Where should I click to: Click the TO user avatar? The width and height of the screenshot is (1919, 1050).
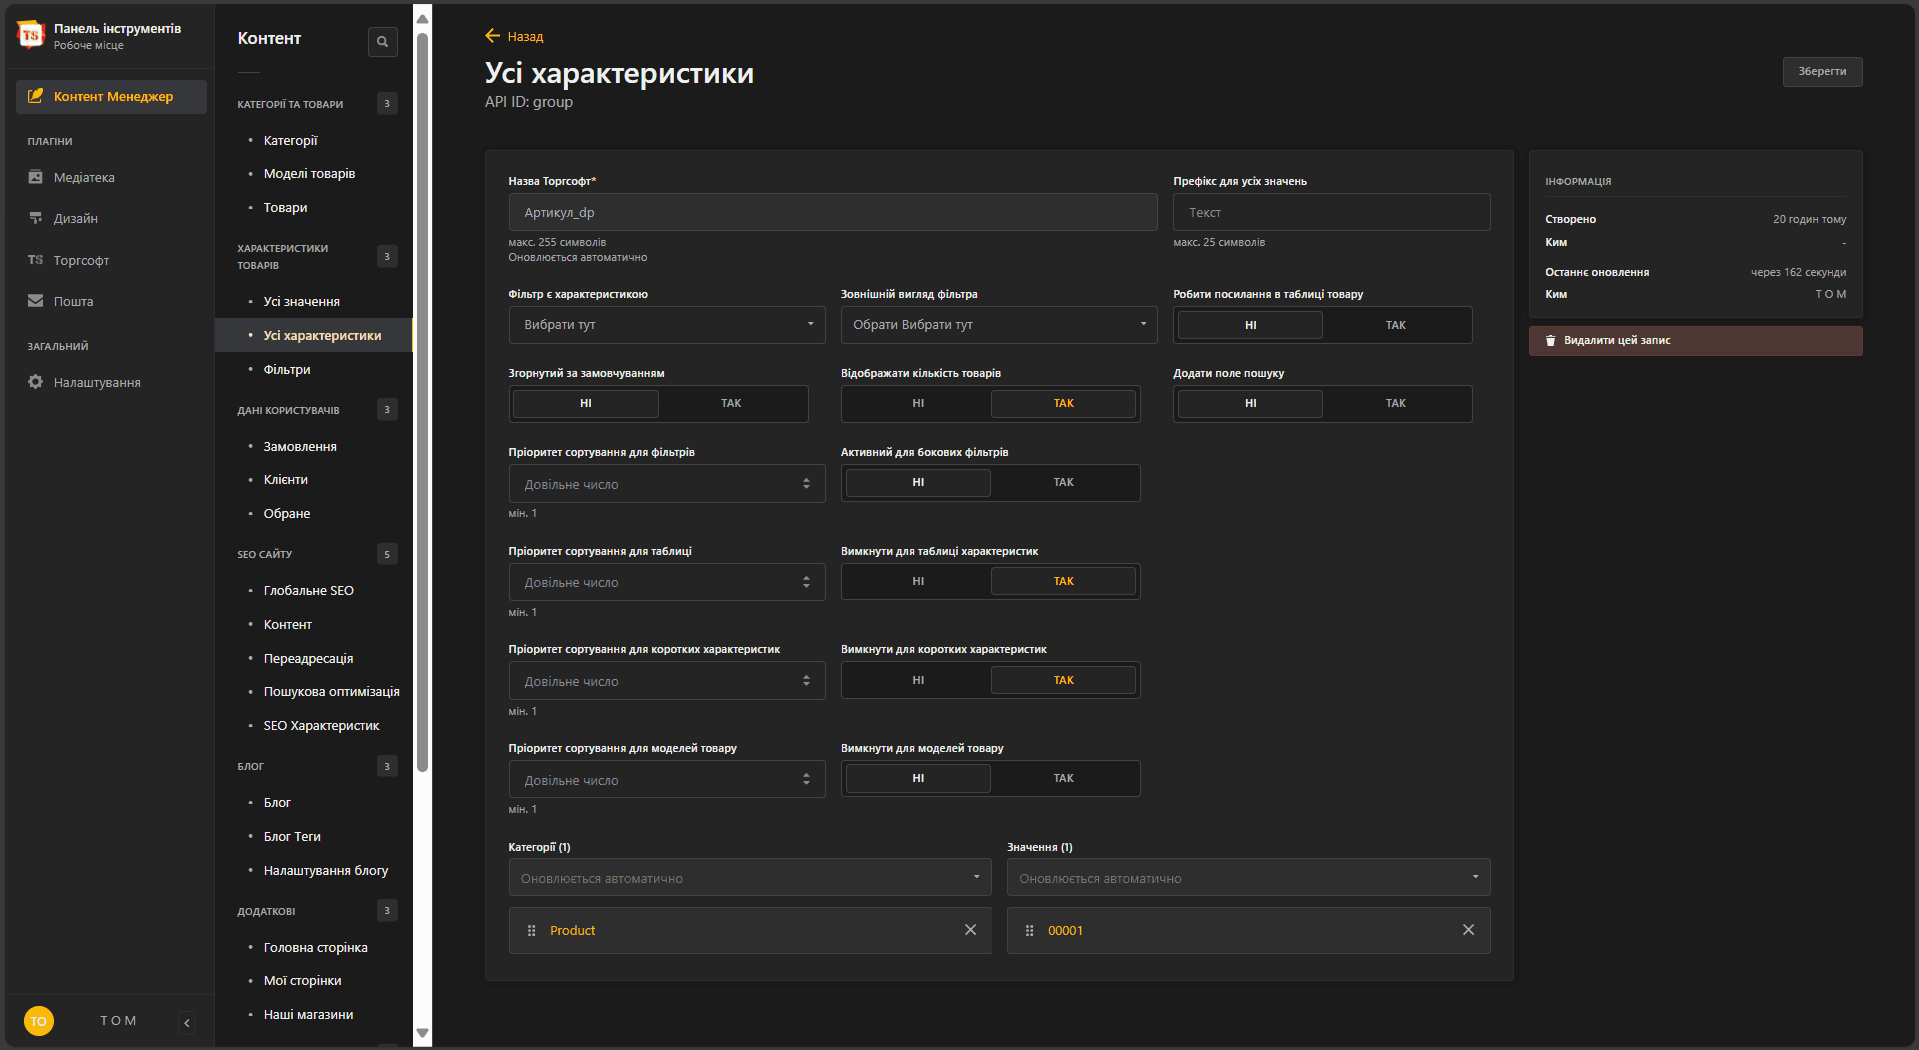[x=39, y=1021]
